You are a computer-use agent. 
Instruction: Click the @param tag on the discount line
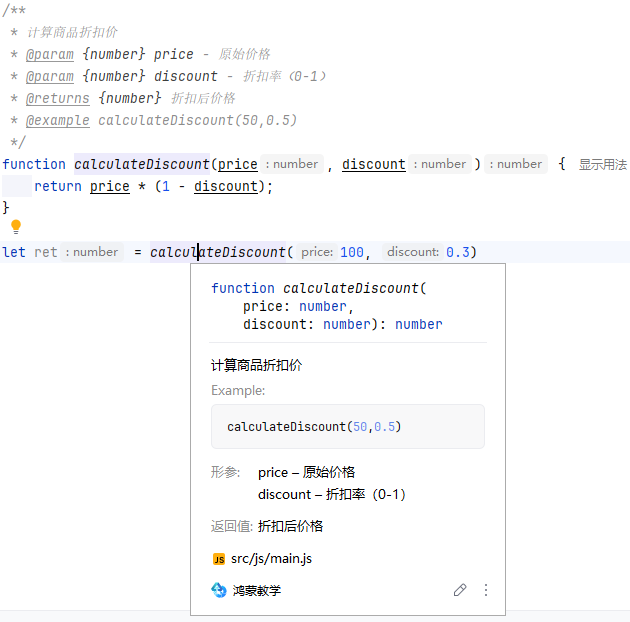coord(50,76)
